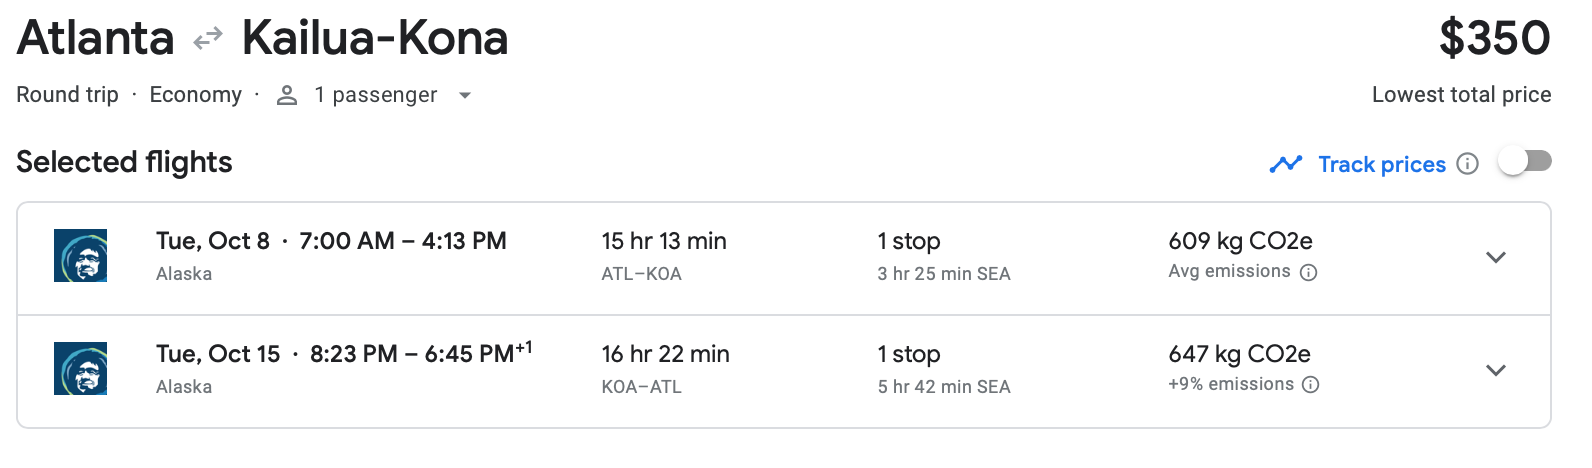Click round-trip arrows between Atlanta and Kailua-Kona
Screen dimensions: 1592x468
click(208, 39)
